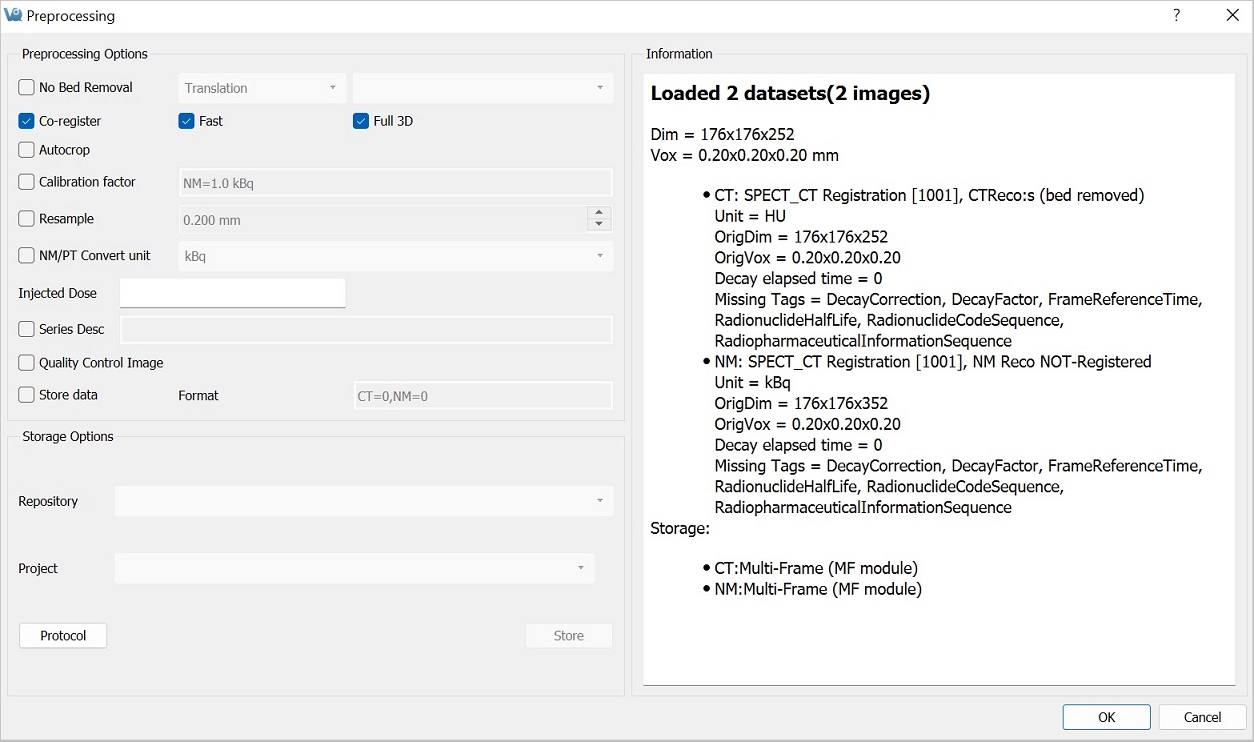Disable the Co-register checkbox
1254x742 pixels.
tap(26, 120)
